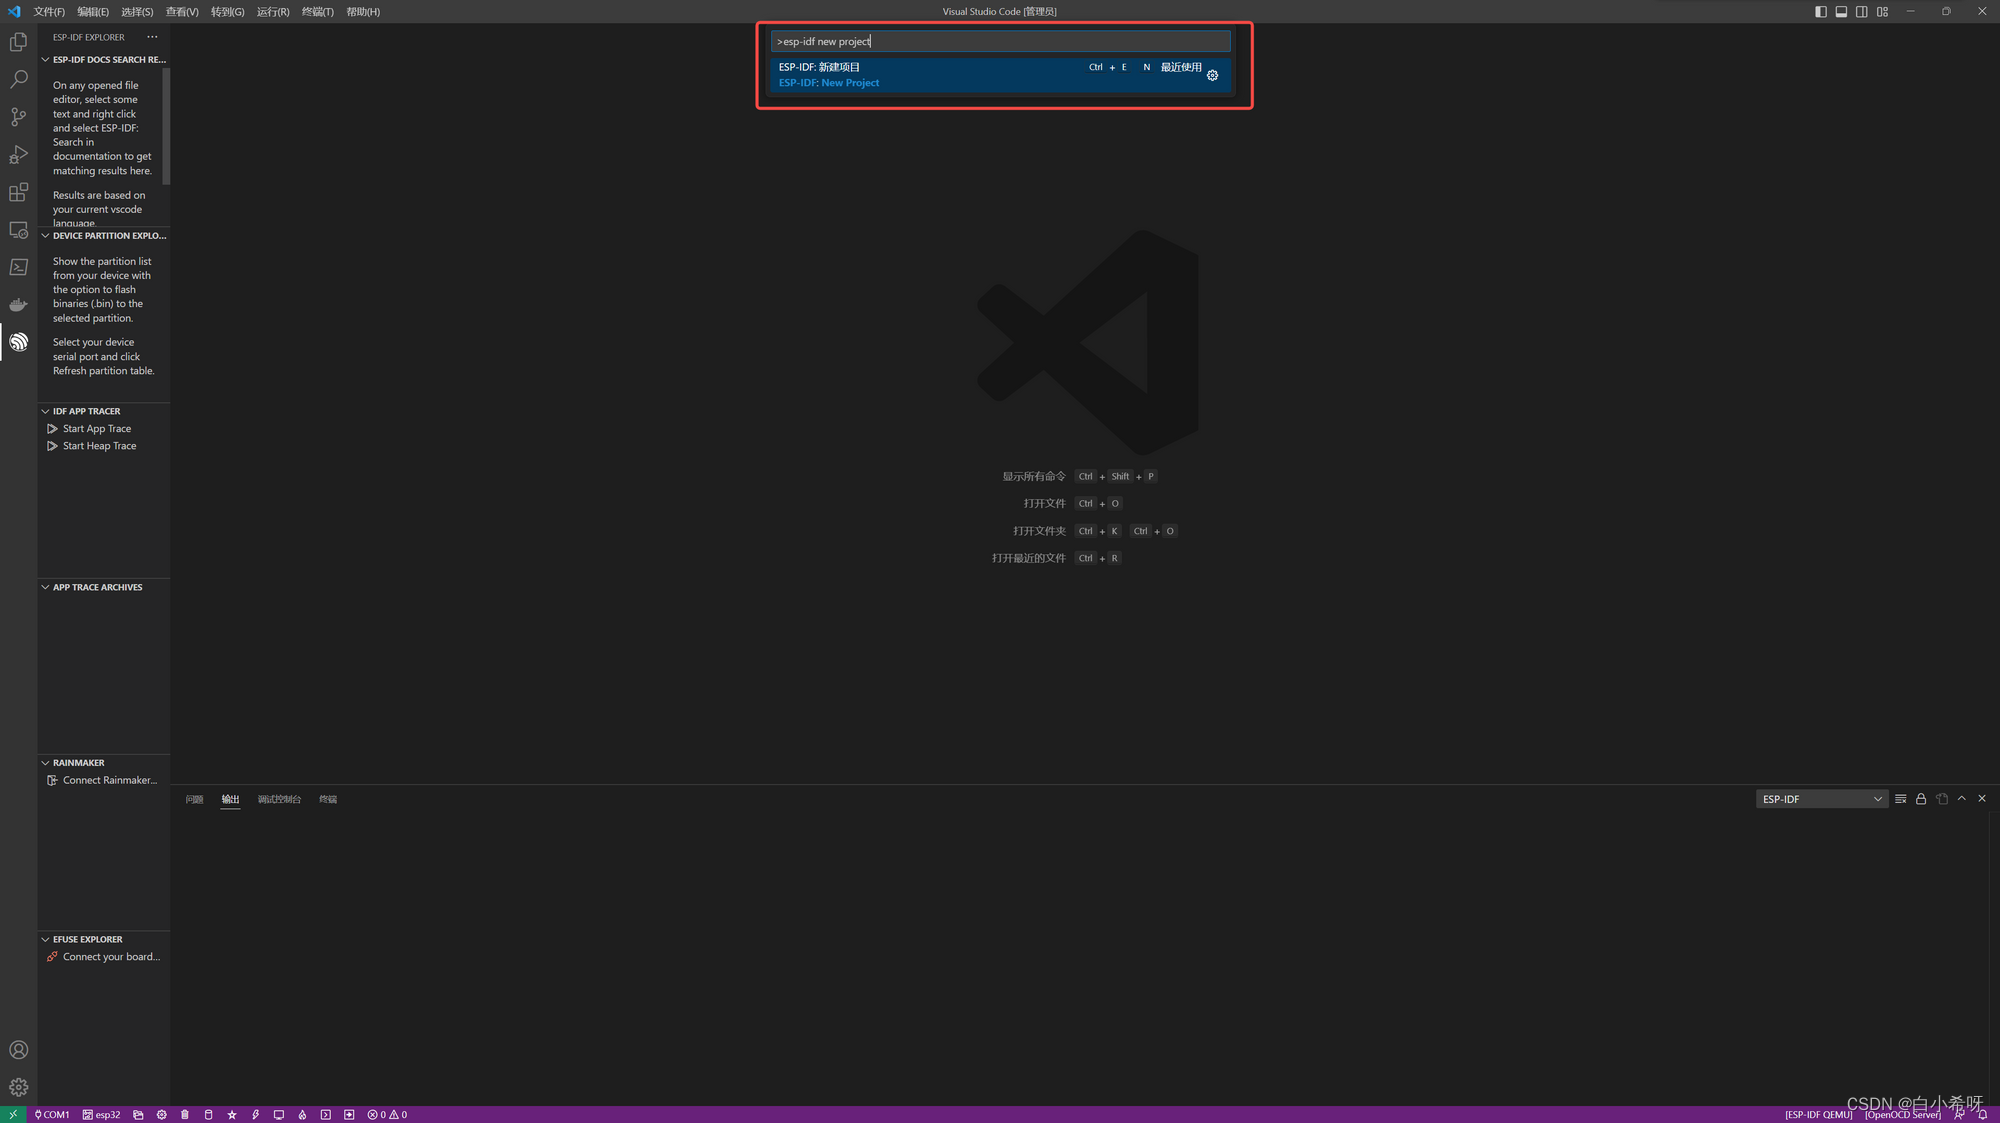Choose the esp32 target in status bar
The width and height of the screenshot is (2000, 1123).
click(101, 1114)
